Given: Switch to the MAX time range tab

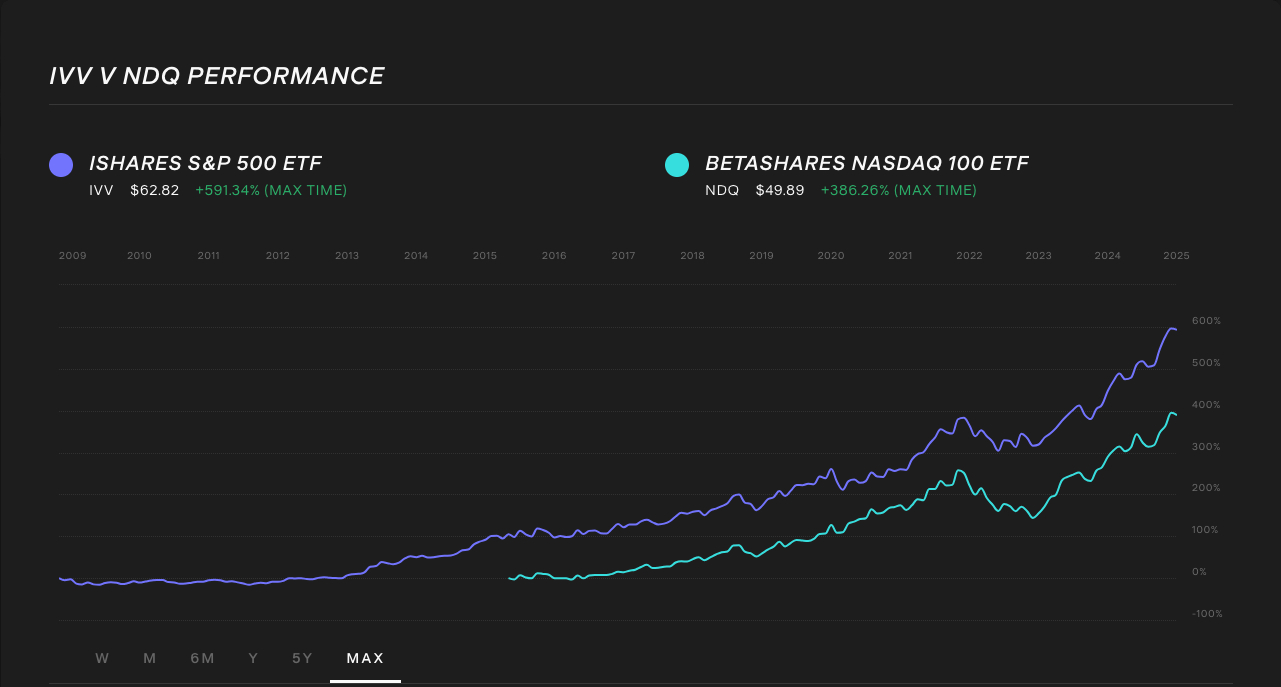Looking at the screenshot, I should coord(365,658).
